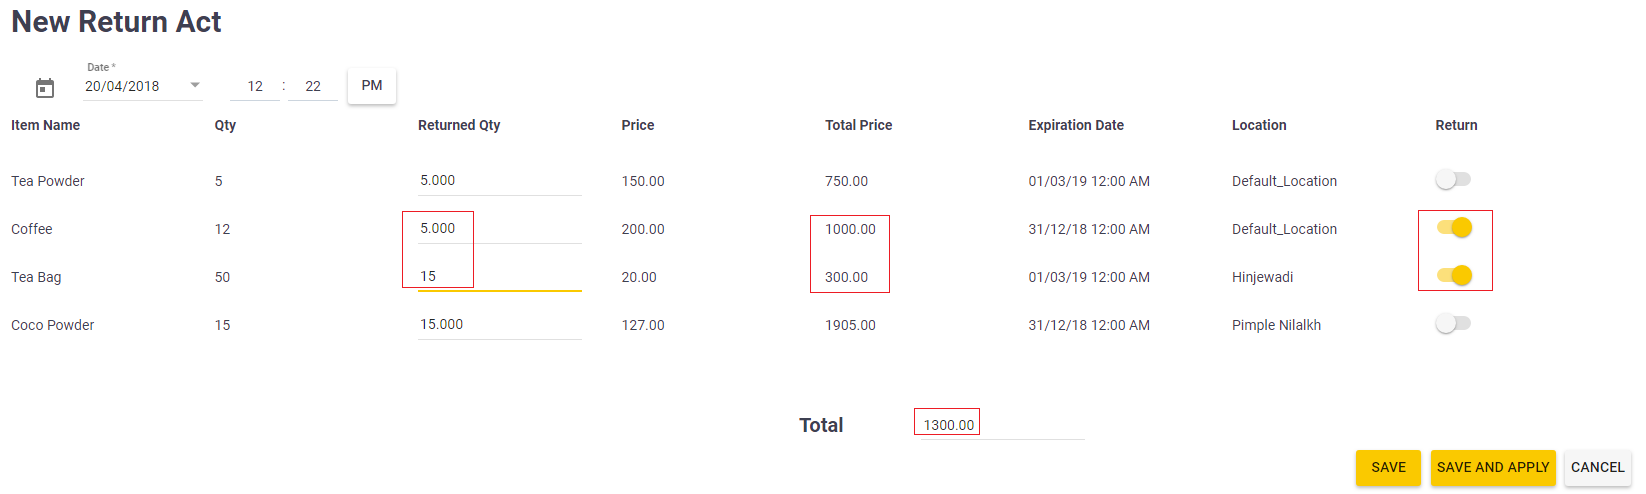Click the Returned Qty column header
1646x494 pixels.
pyautogui.click(x=459, y=125)
